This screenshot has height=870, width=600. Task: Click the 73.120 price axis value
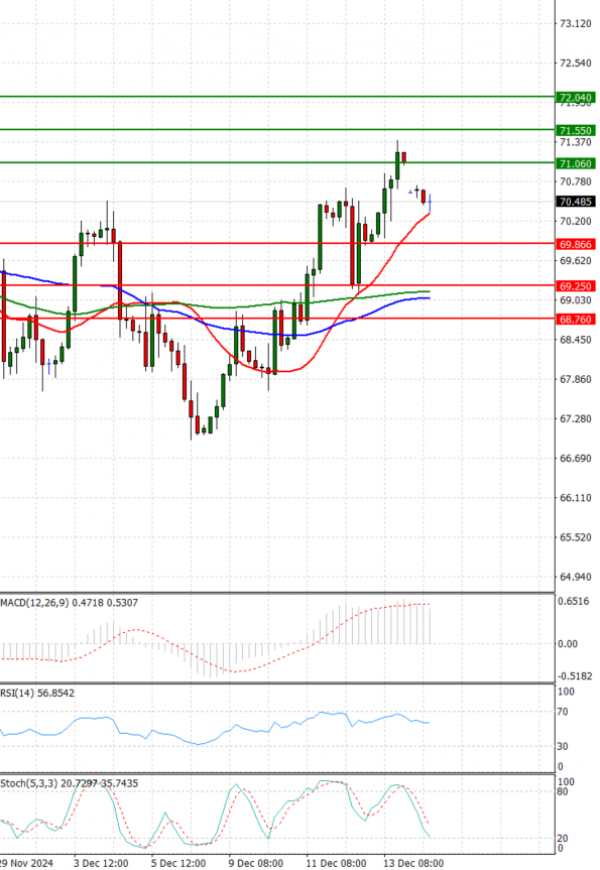576,24
